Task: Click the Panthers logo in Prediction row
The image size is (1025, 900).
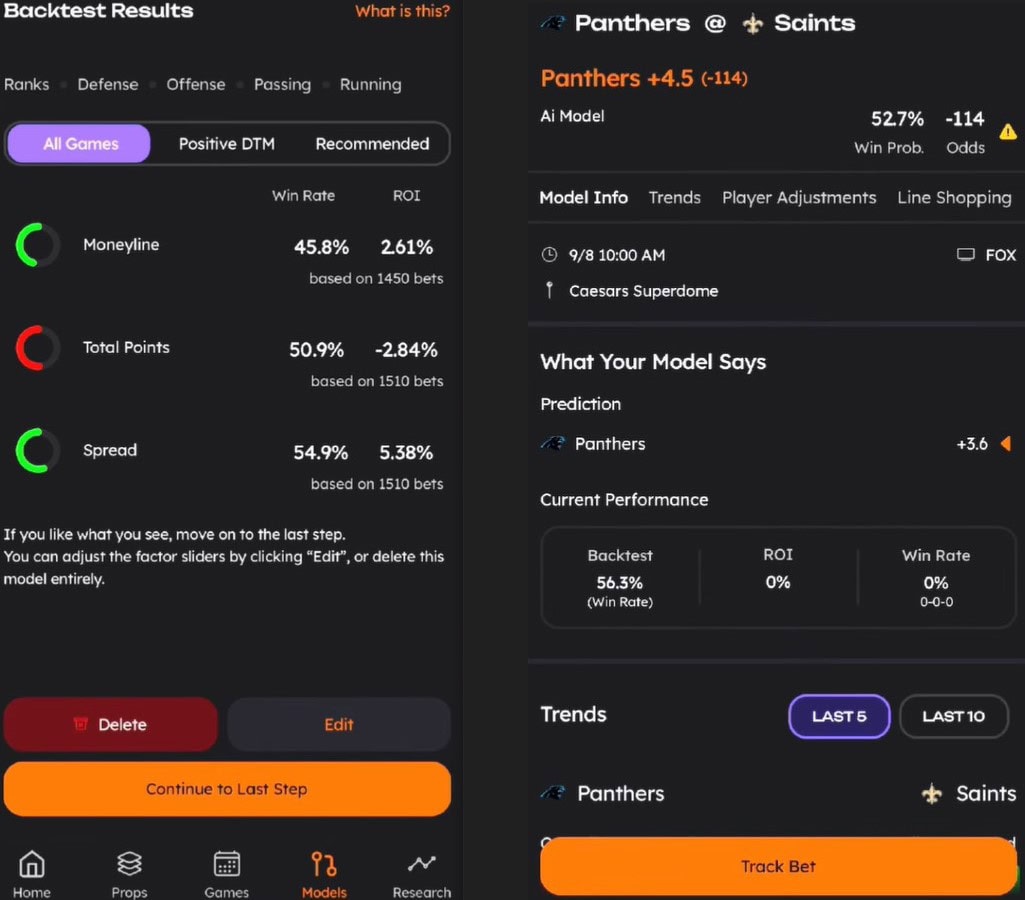Action: pos(553,444)
